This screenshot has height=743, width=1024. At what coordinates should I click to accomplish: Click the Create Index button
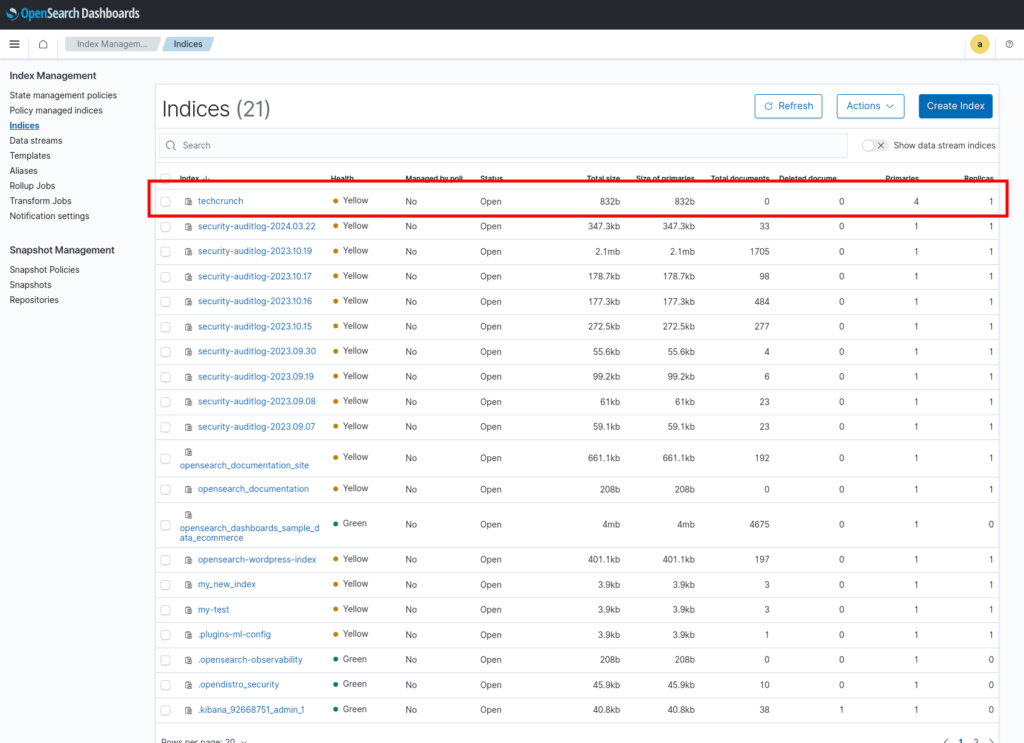point(955,106)
